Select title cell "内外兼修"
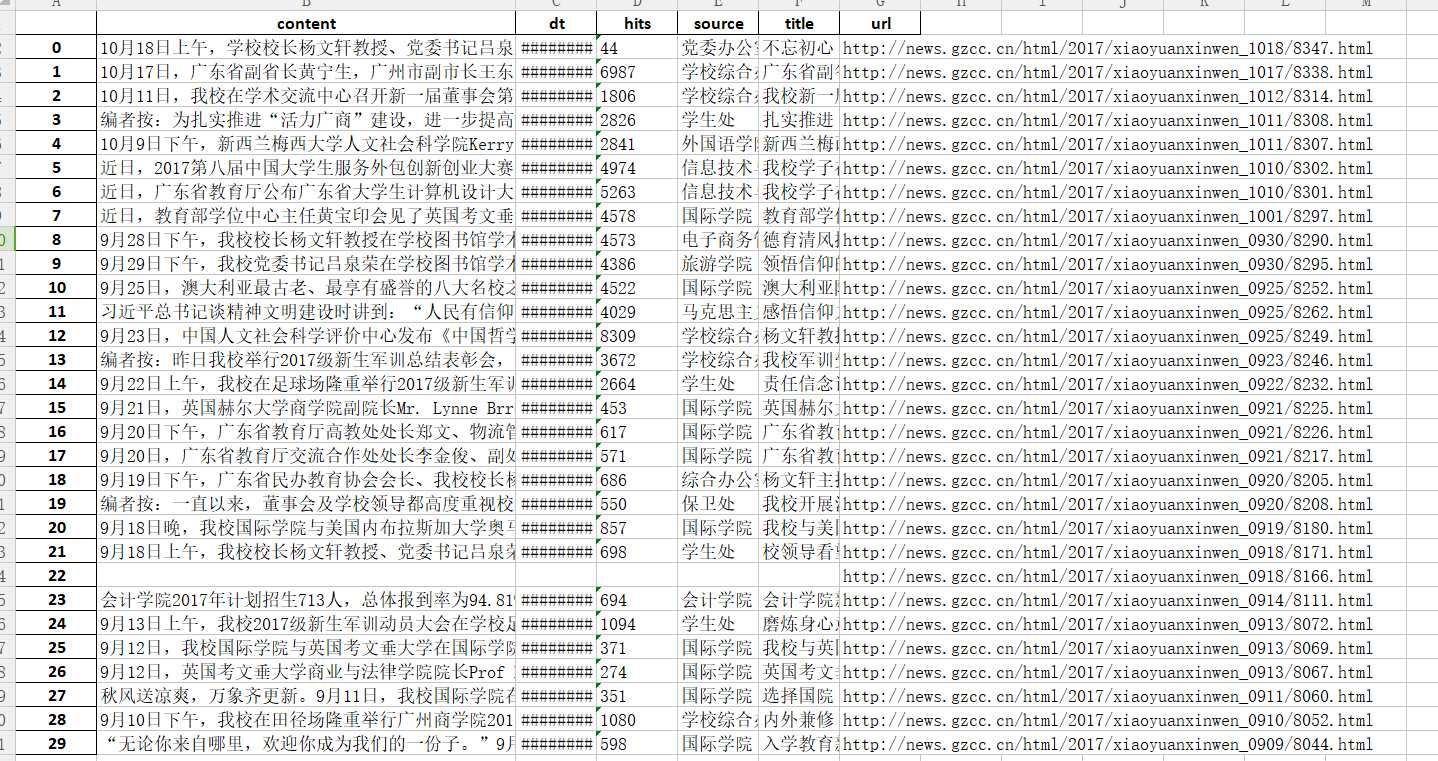 pos(799,719)
